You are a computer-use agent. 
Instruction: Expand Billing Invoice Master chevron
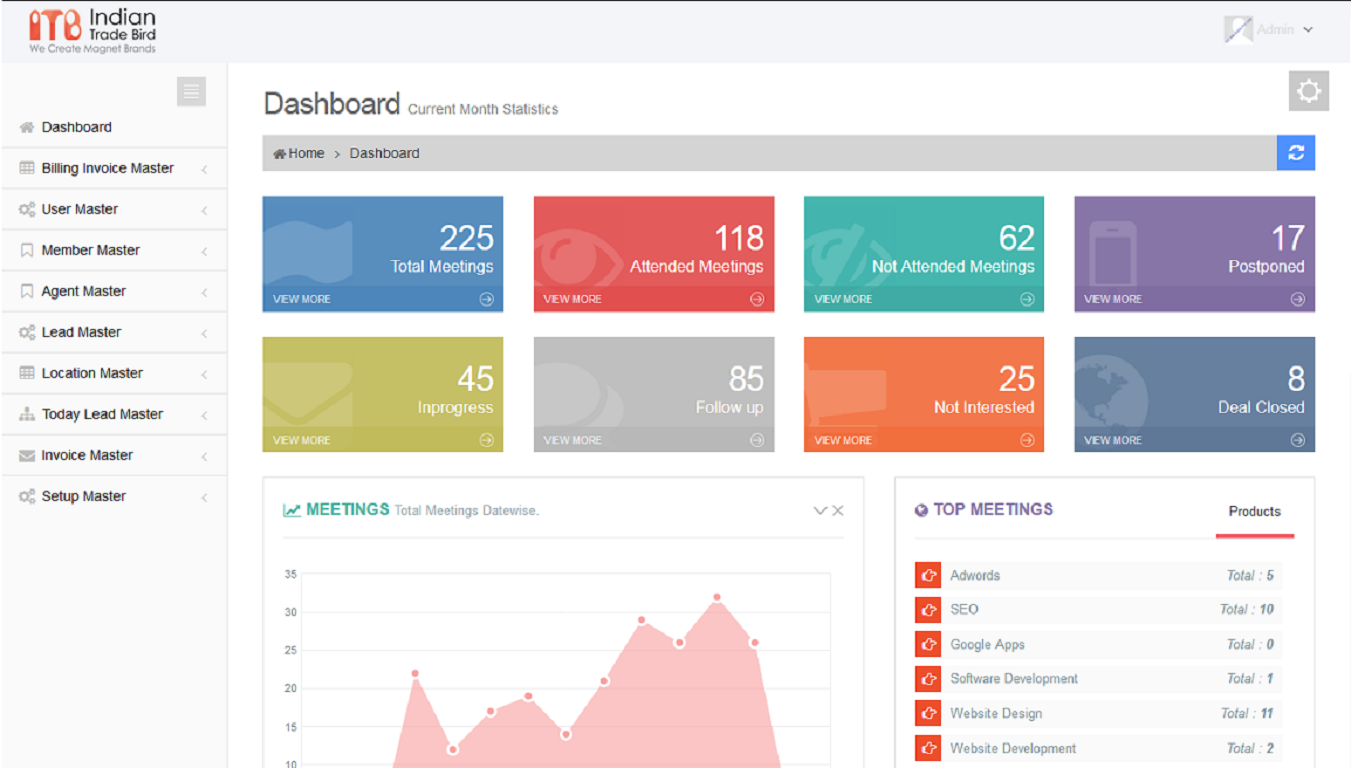(x=204, y=170)
